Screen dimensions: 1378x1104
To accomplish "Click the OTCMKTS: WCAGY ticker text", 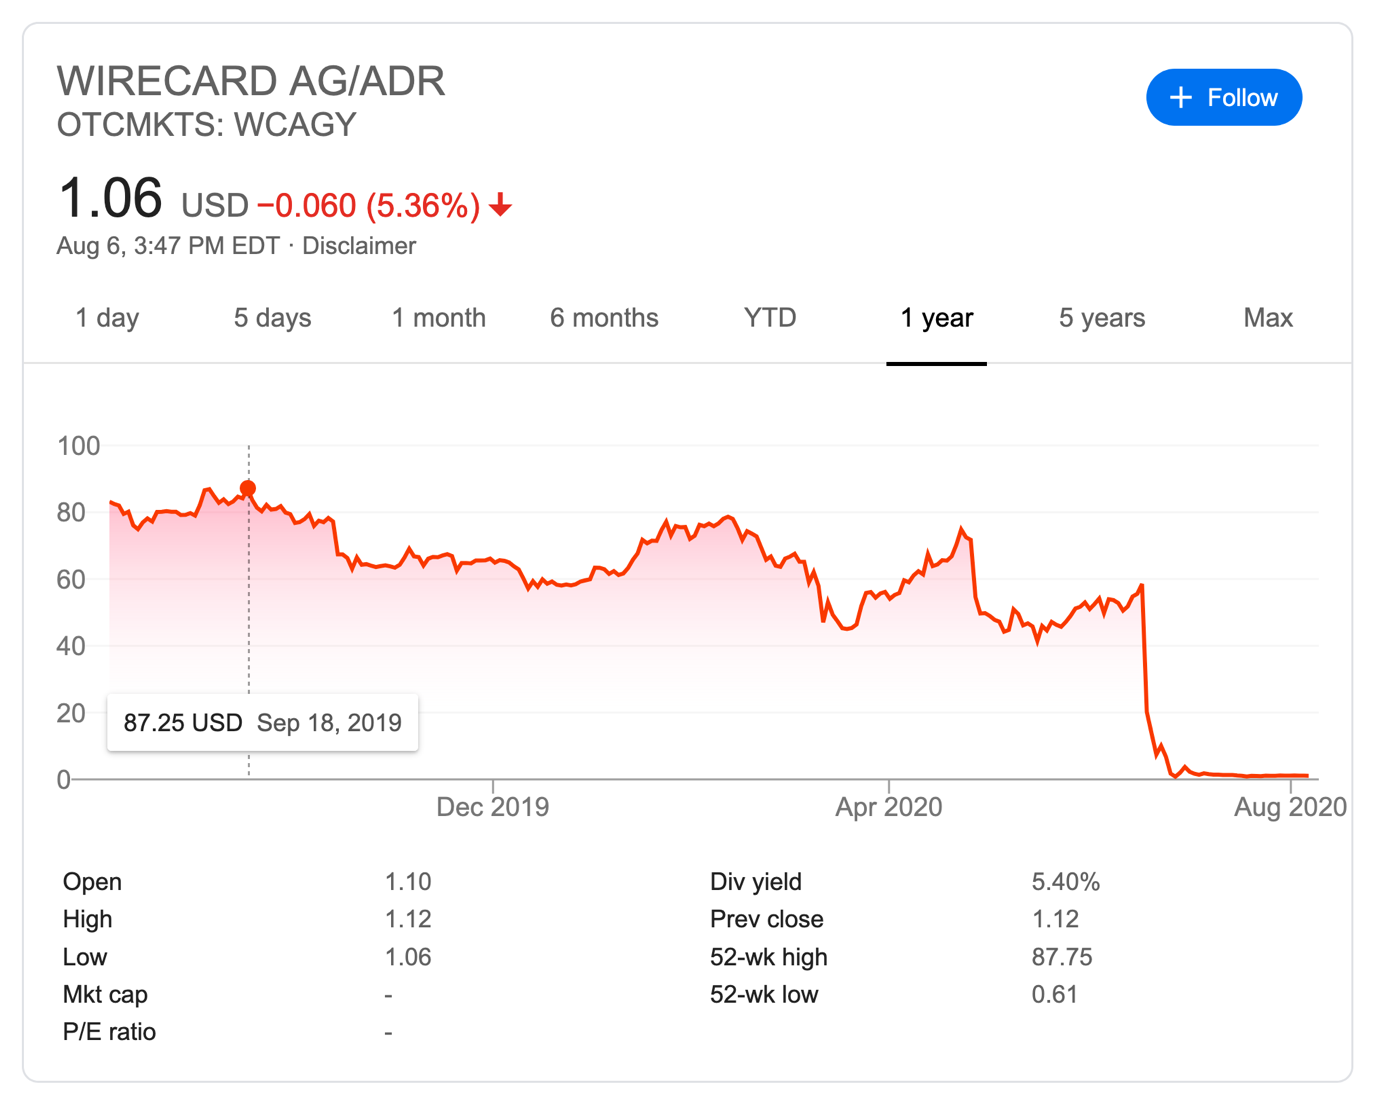I will (x=207, y=125).
